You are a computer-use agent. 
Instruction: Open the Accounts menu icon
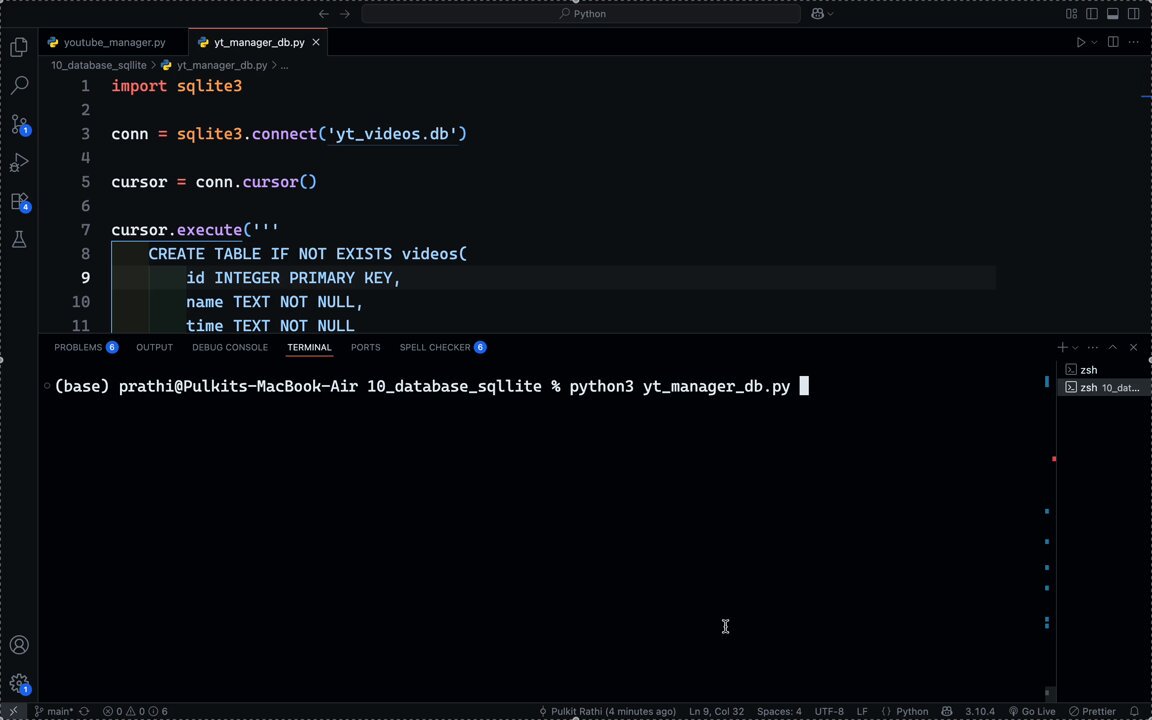coord(19,644)
